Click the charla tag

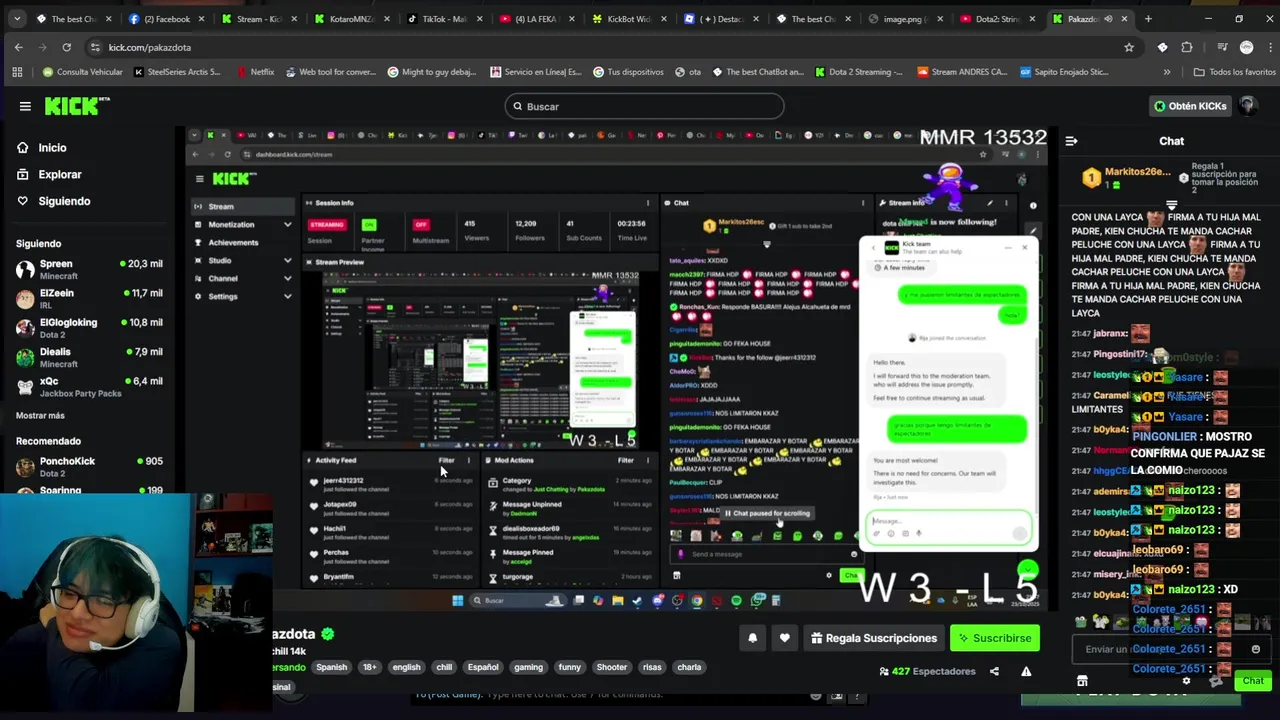point(689,667)
